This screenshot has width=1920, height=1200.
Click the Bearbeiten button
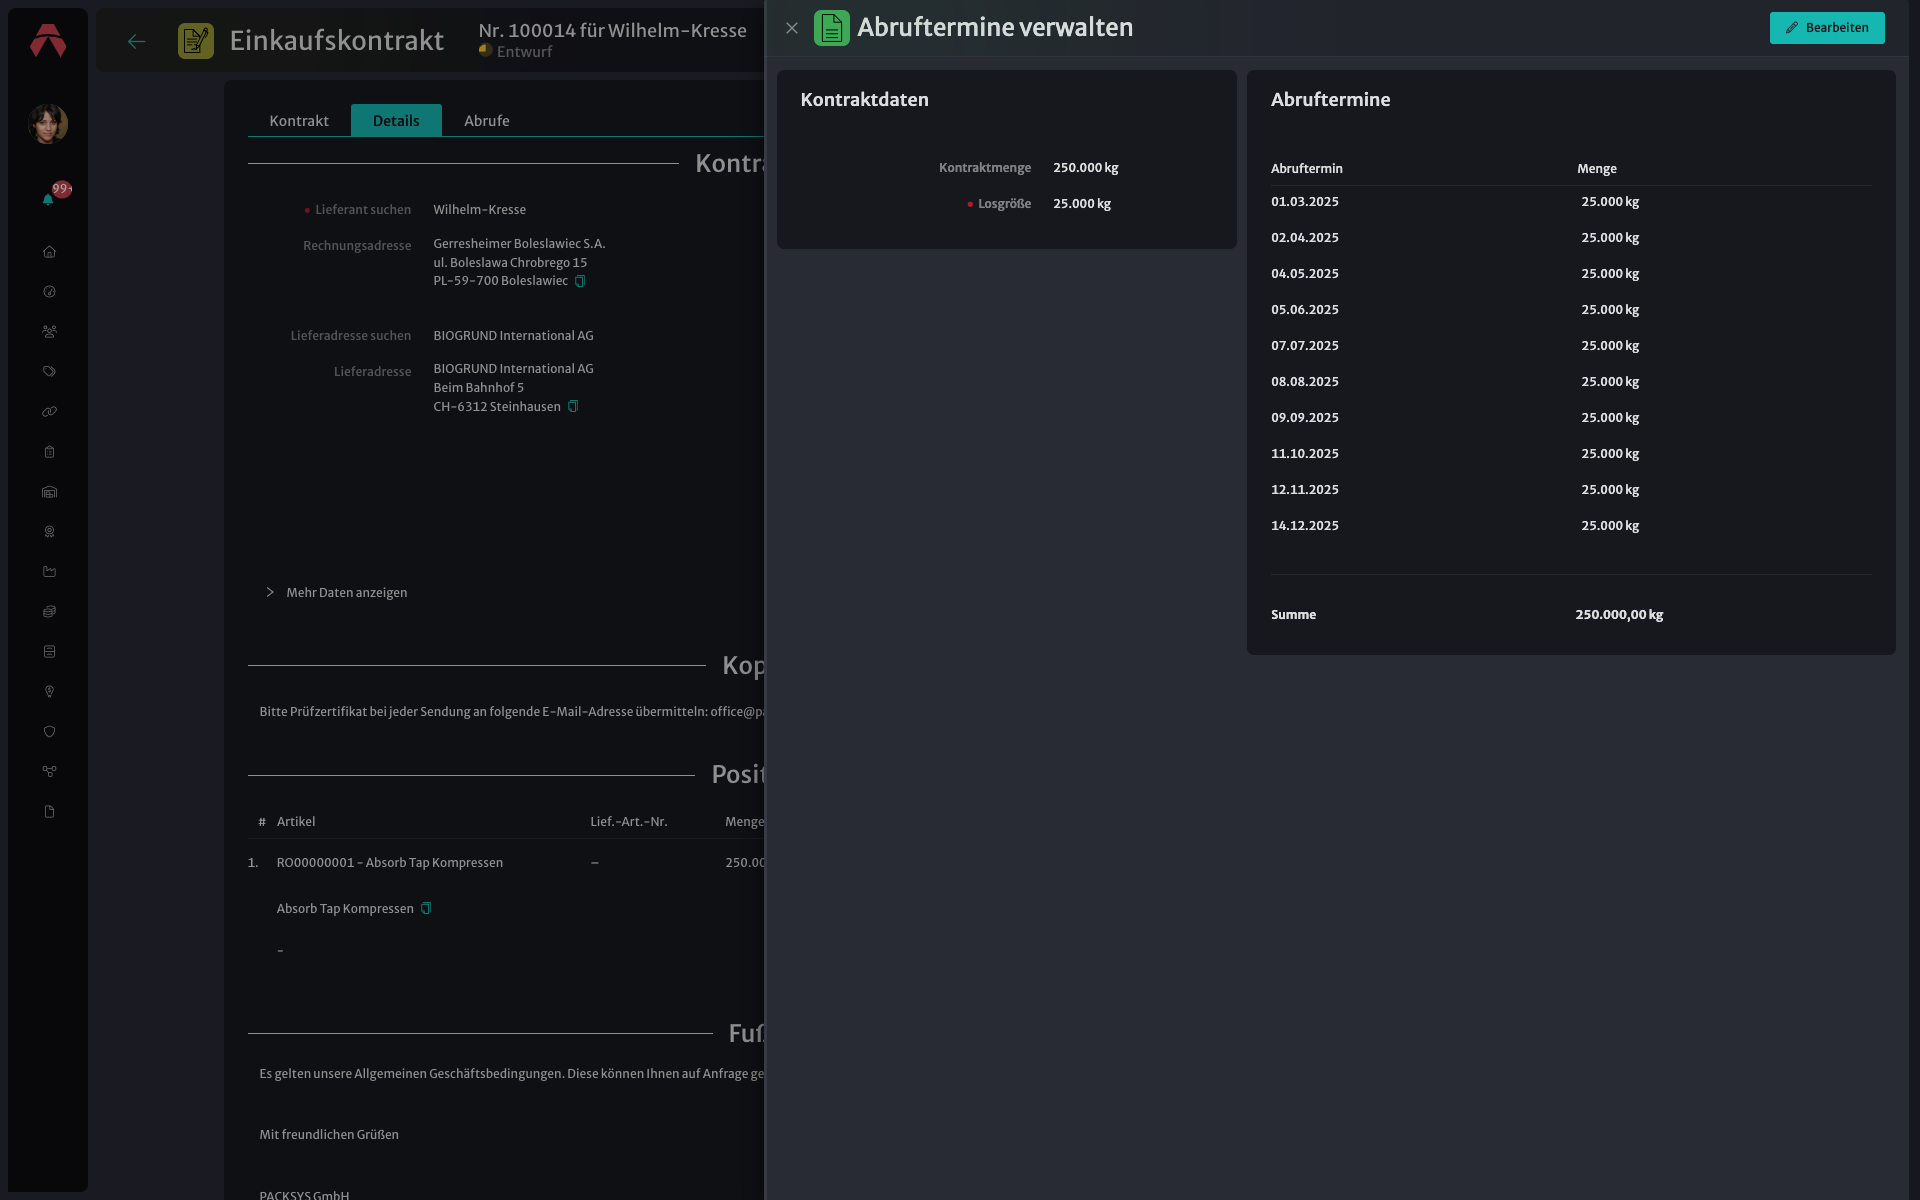[1827, 28]
